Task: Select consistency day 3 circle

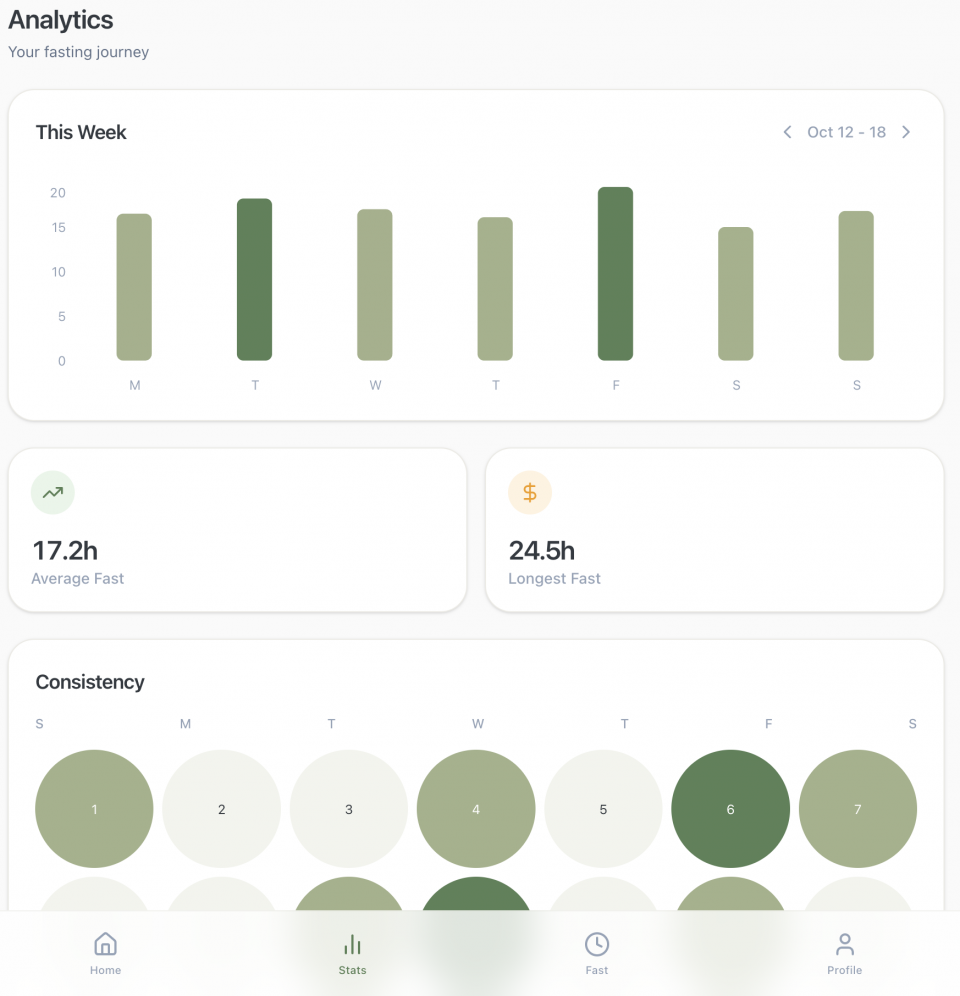Action: 349,809
